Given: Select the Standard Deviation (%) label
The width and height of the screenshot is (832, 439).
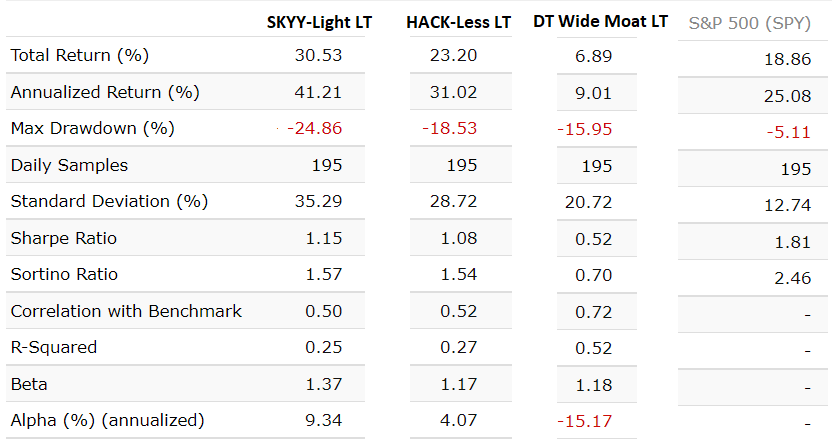Looking at the screenshot, I should coord(109,201).
